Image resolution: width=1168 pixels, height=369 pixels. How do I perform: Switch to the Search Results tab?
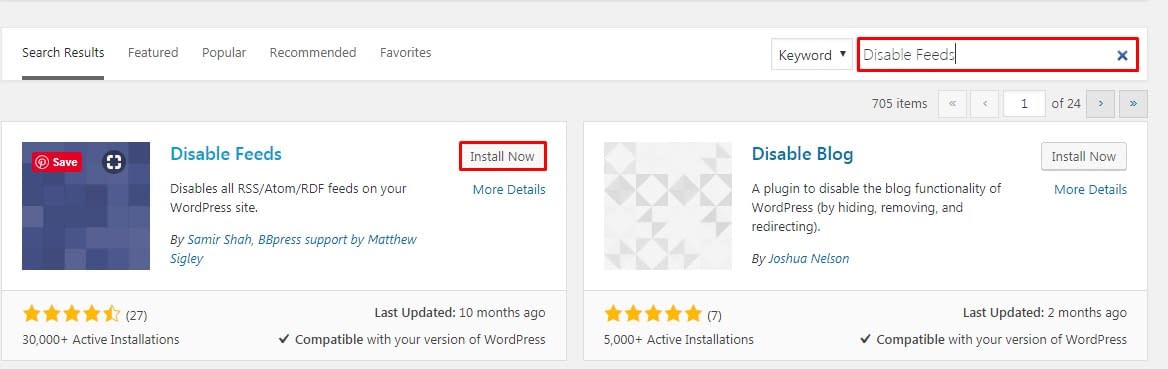(x=63, y=53)
